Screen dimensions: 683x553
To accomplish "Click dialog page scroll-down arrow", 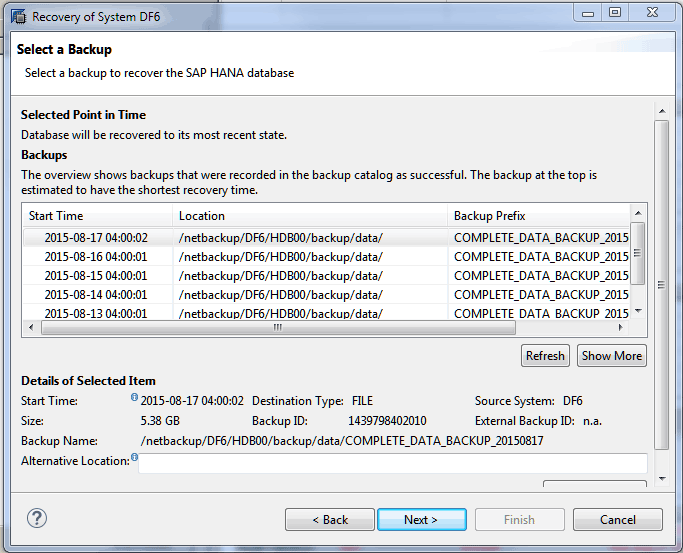I will [x=662, y=479].
